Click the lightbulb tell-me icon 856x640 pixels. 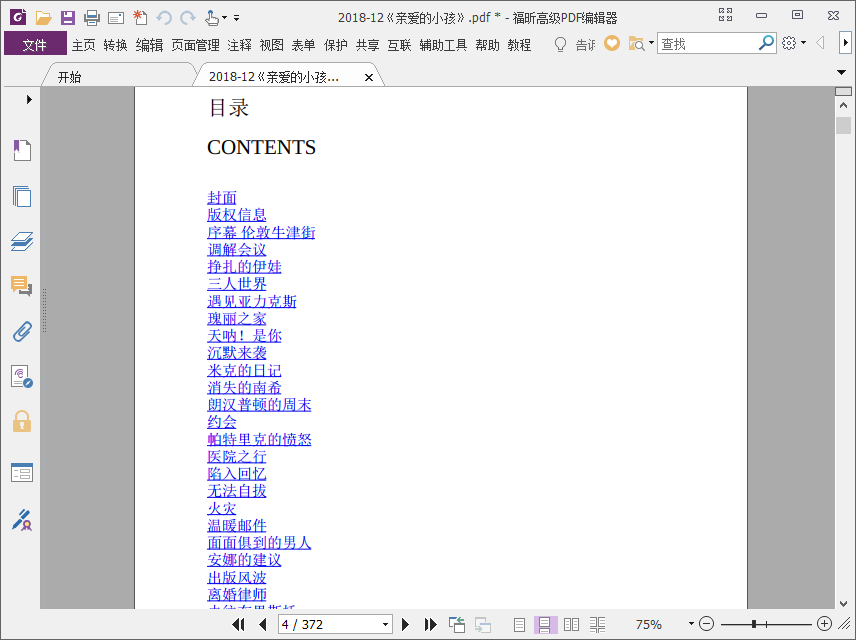click(560, 44)
